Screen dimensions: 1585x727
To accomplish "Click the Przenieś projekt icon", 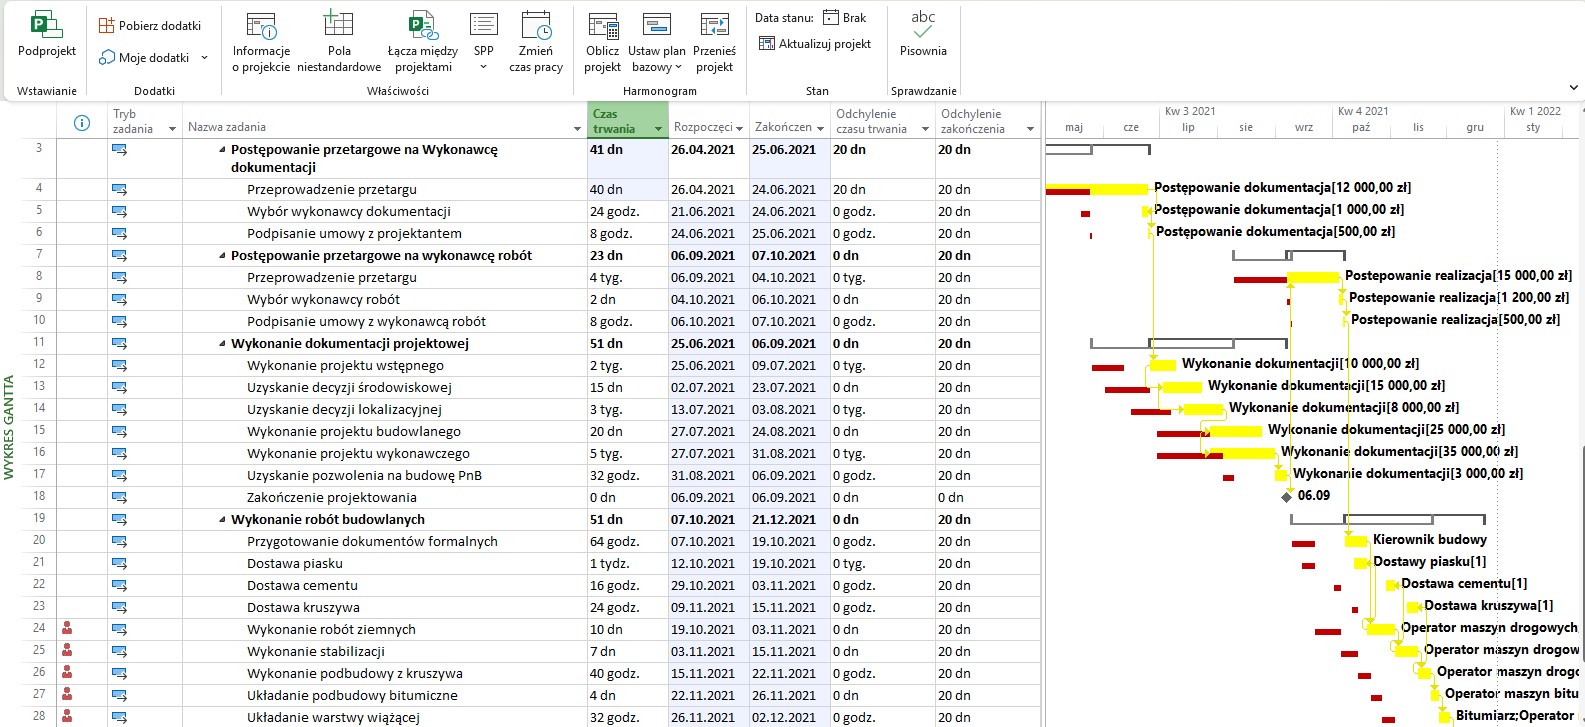I will (714, 26).
